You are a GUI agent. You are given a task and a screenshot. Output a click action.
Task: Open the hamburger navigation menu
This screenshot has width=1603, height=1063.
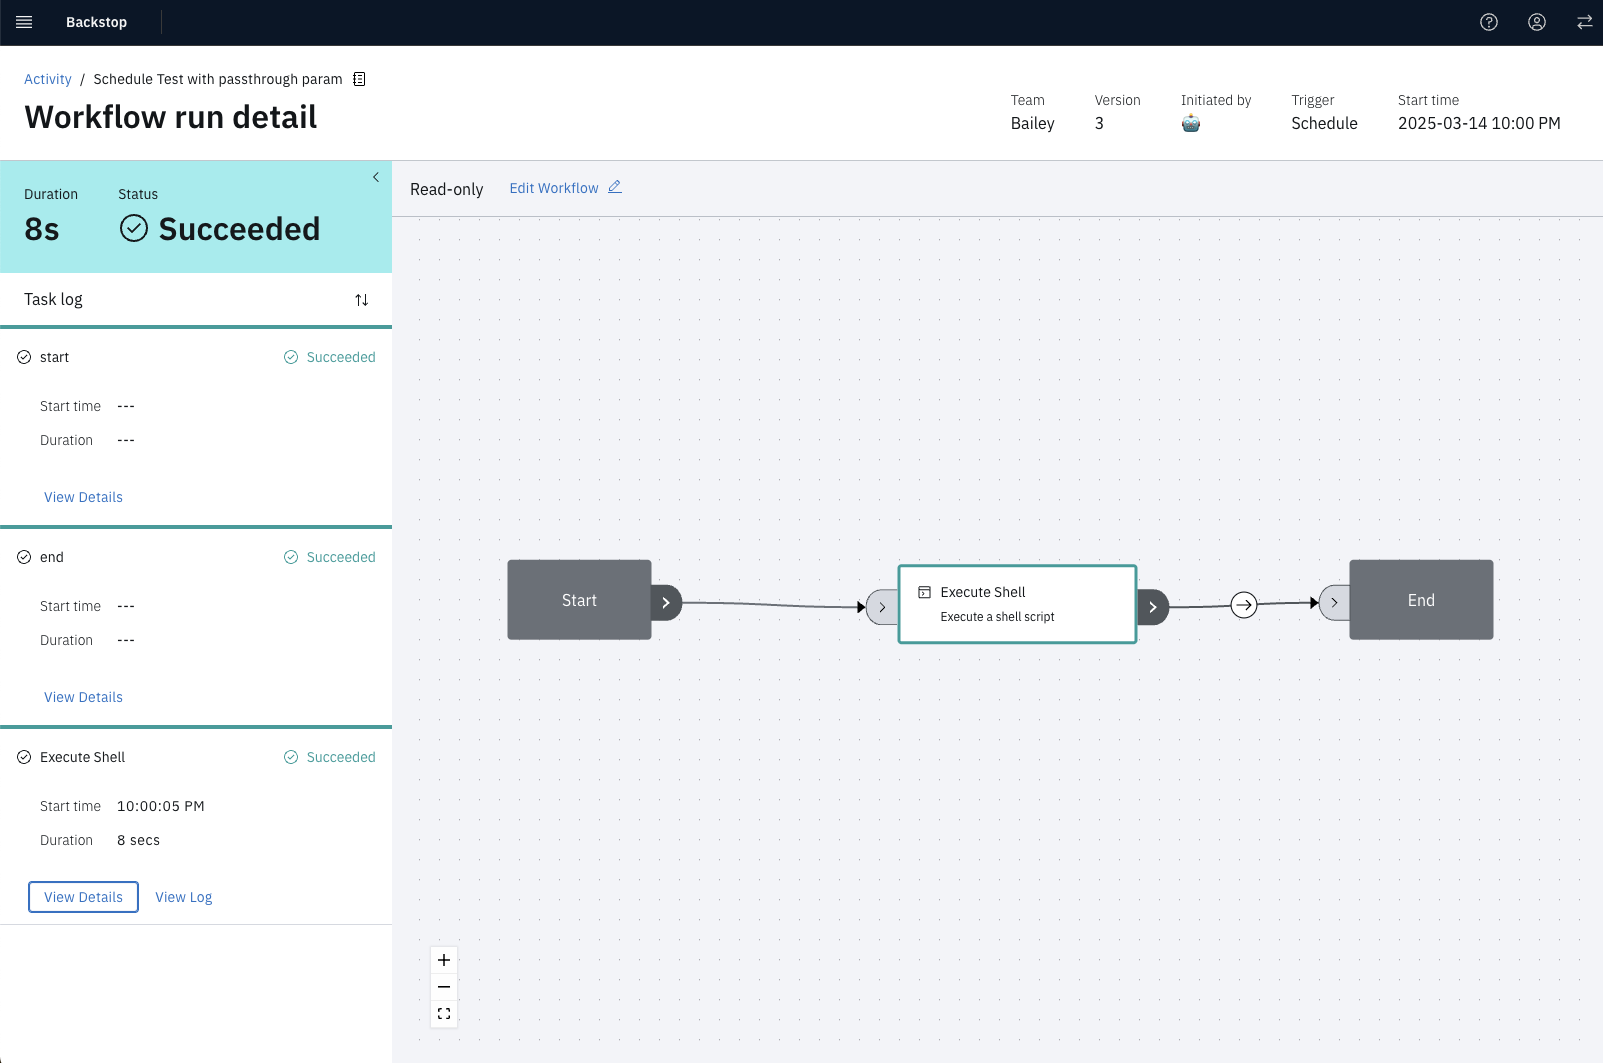coord(23,21)
